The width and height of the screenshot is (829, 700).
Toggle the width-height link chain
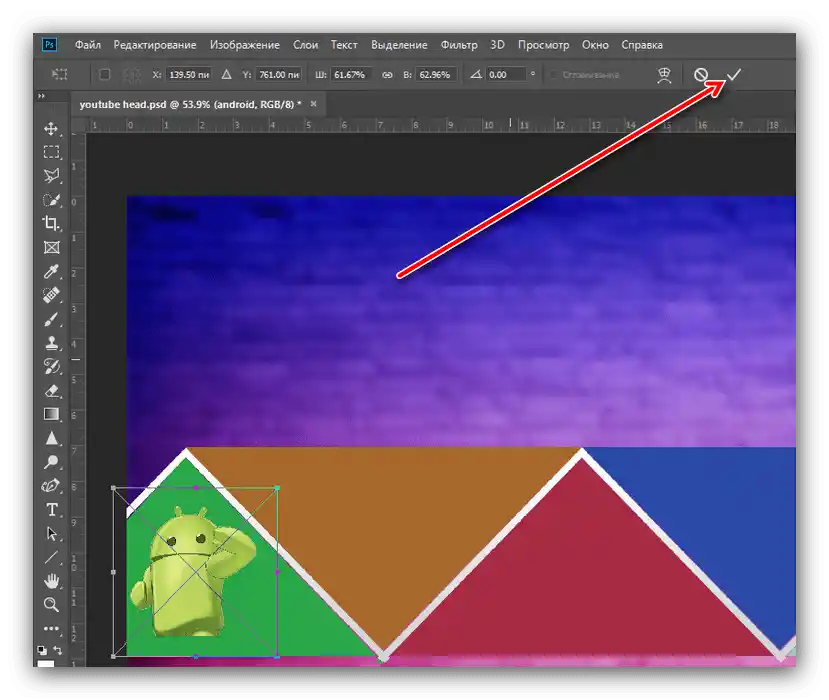click(387, 75)
